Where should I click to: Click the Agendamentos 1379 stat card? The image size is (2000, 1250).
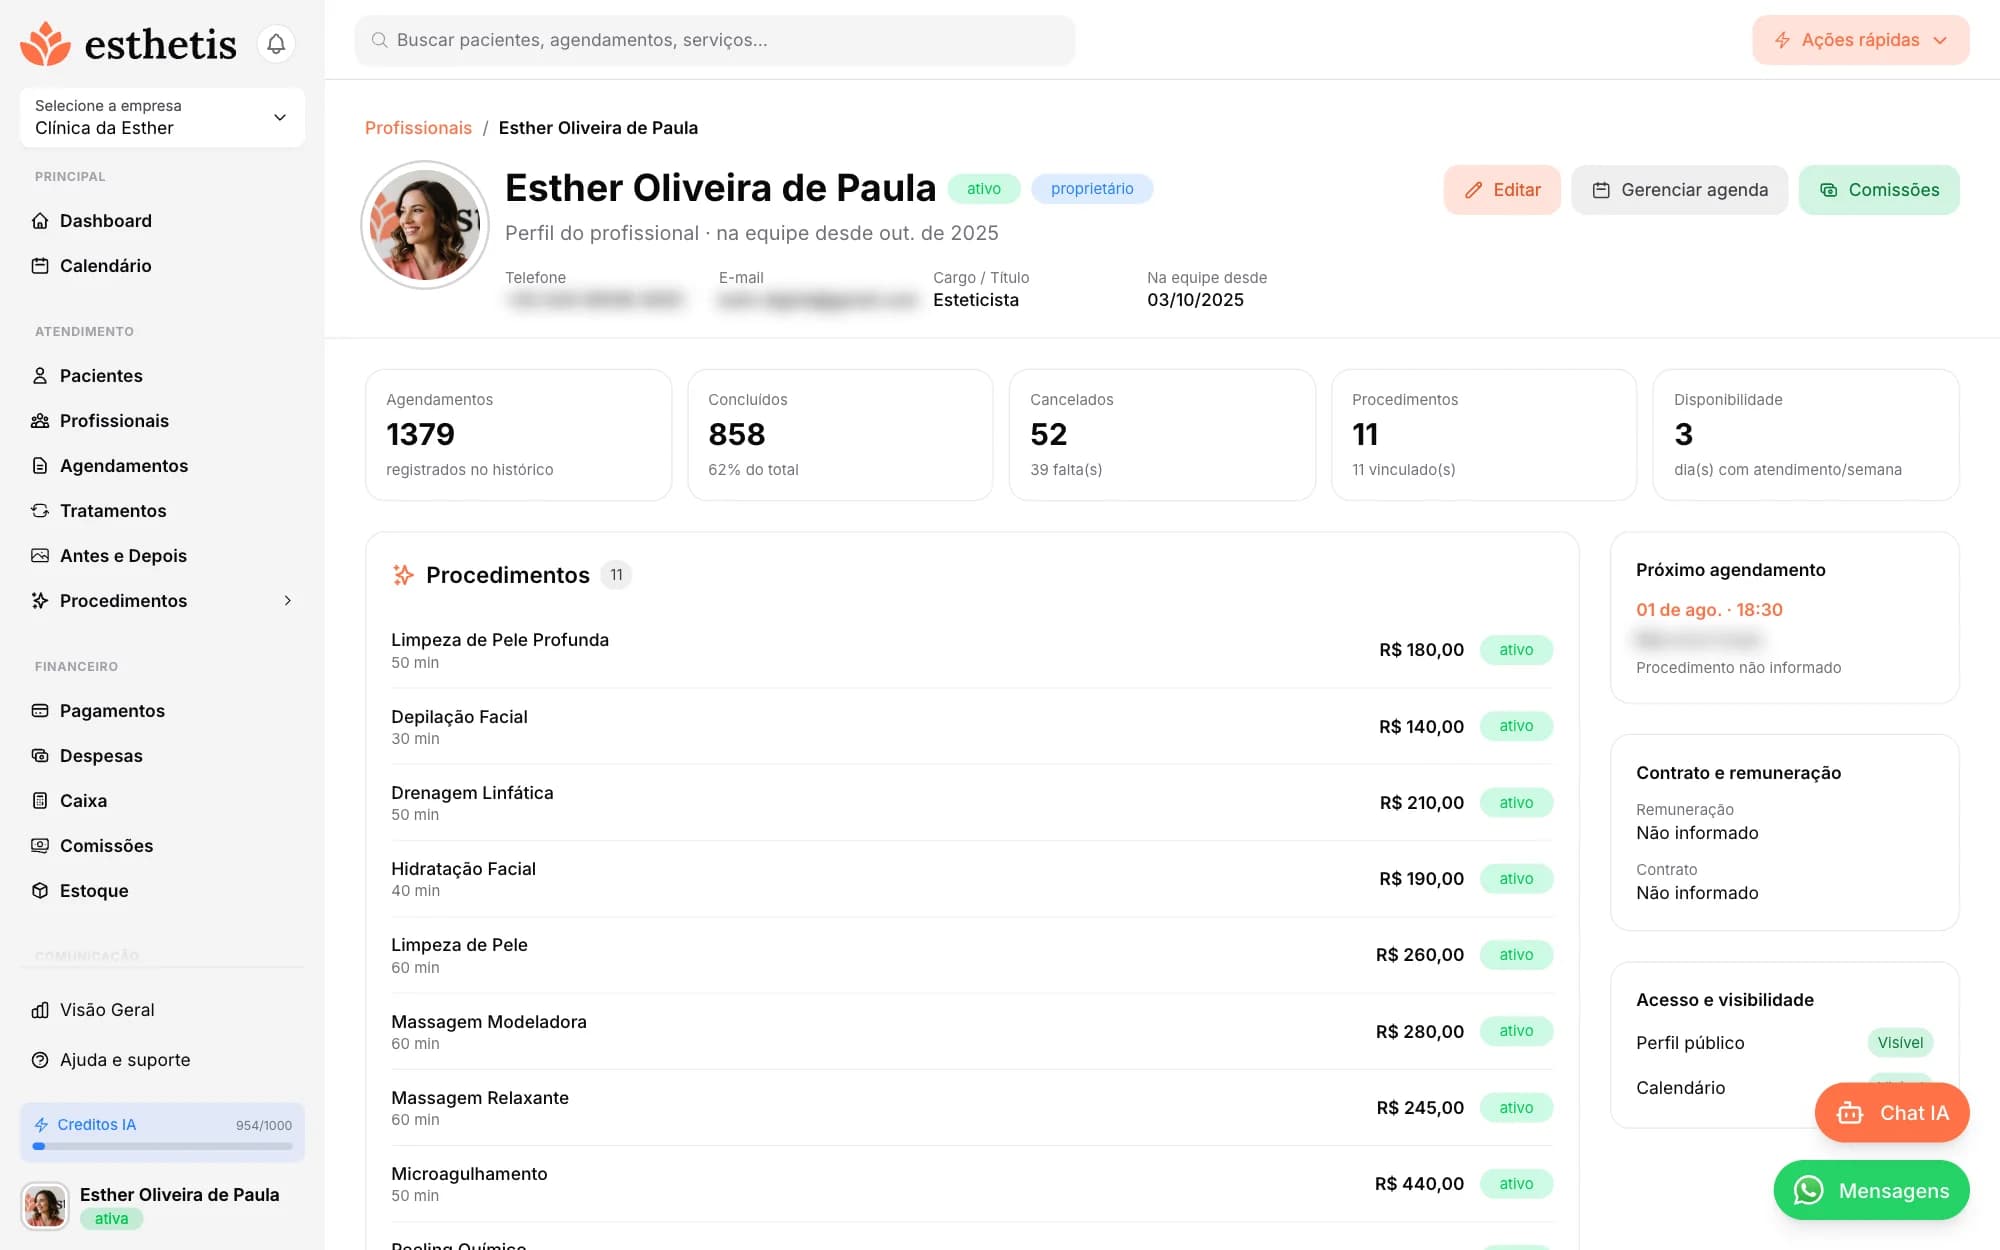tap(518, 435)
